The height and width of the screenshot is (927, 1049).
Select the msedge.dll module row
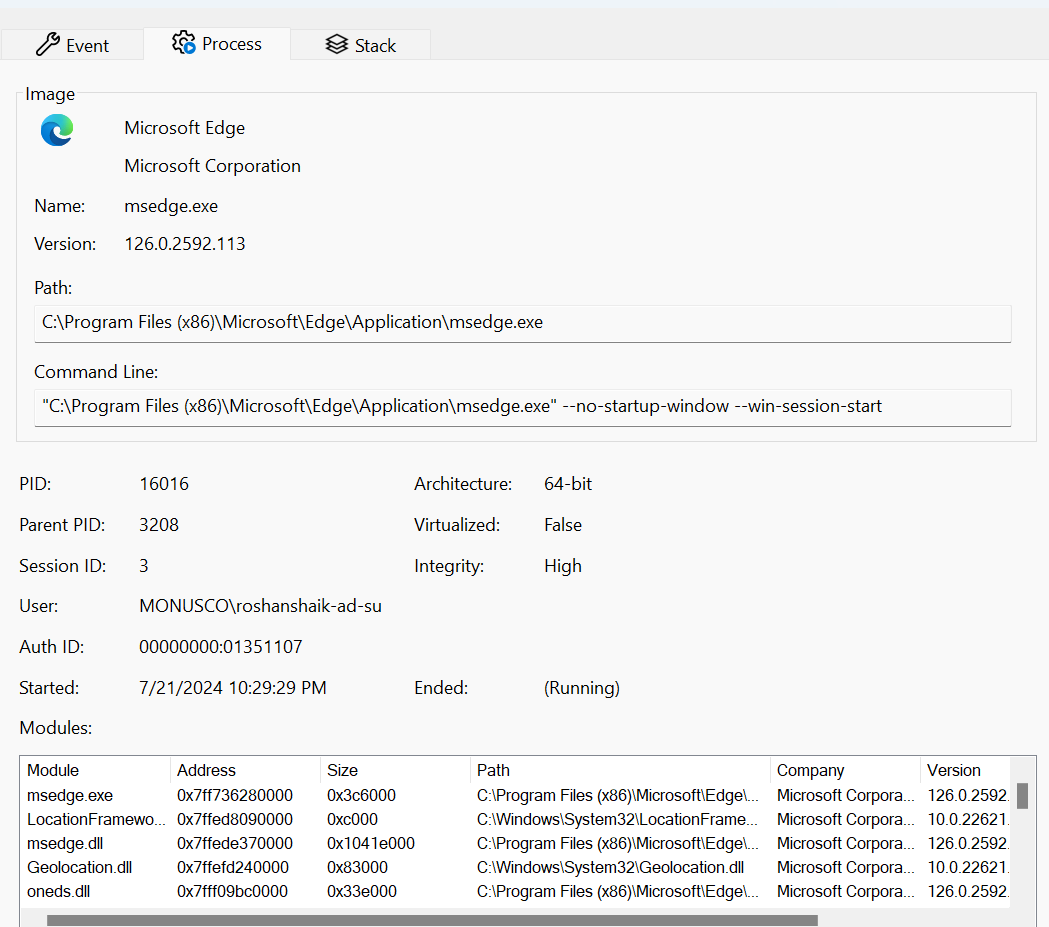click(515, 843)
